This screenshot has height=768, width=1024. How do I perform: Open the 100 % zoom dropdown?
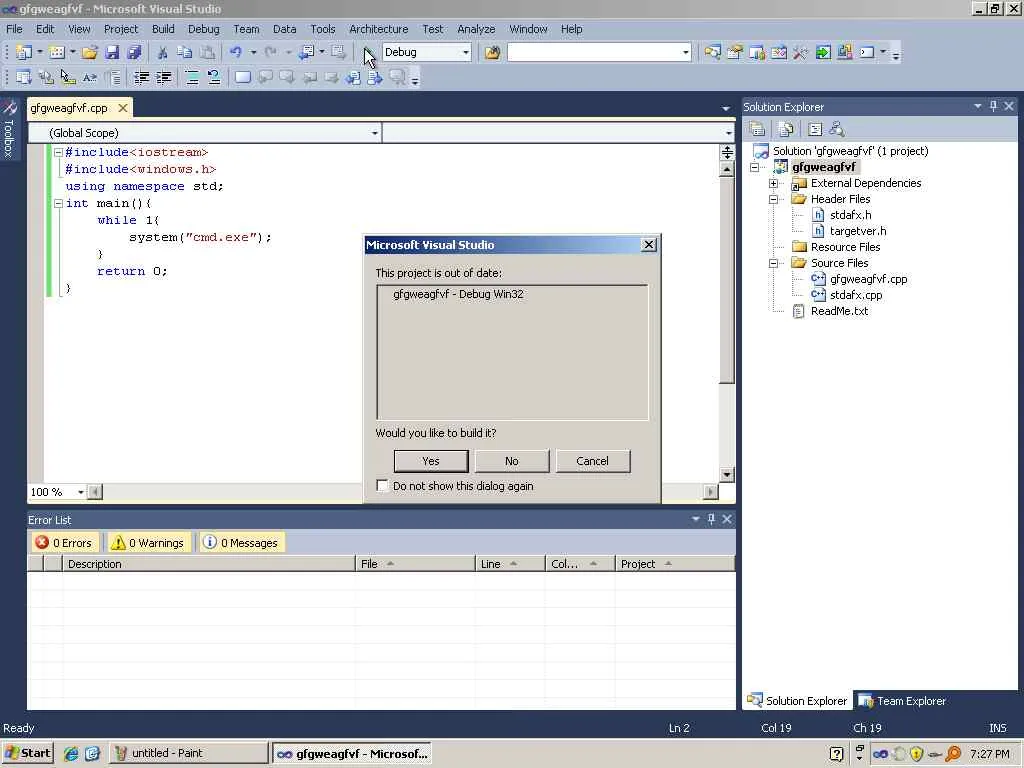(x=80, y=492)
